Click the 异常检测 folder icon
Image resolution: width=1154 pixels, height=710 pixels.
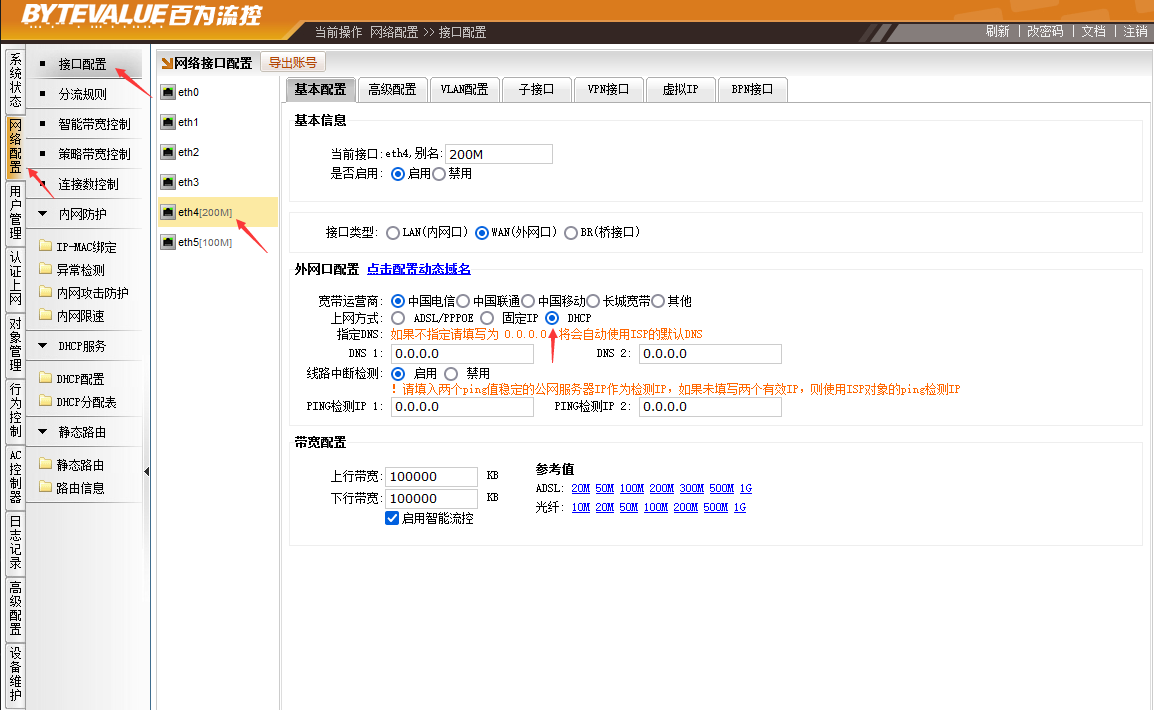45,270
